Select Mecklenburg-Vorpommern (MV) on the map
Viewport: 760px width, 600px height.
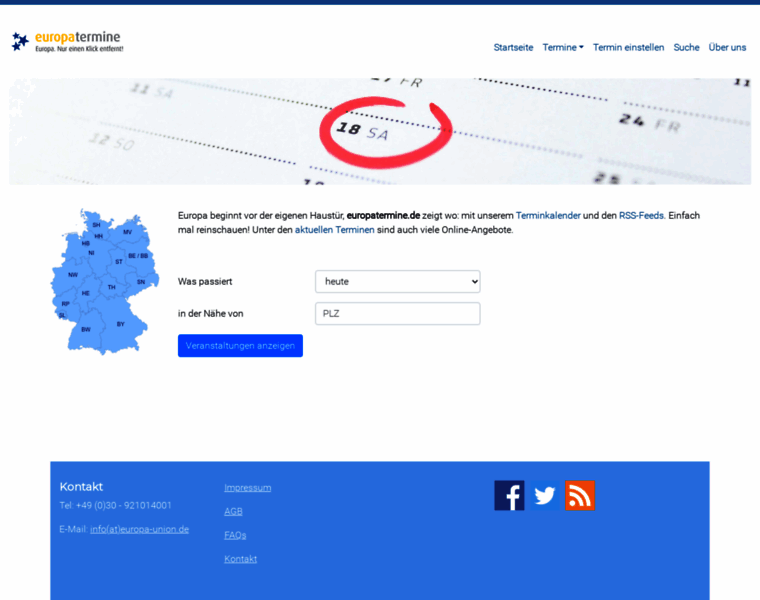pos(127,232)
